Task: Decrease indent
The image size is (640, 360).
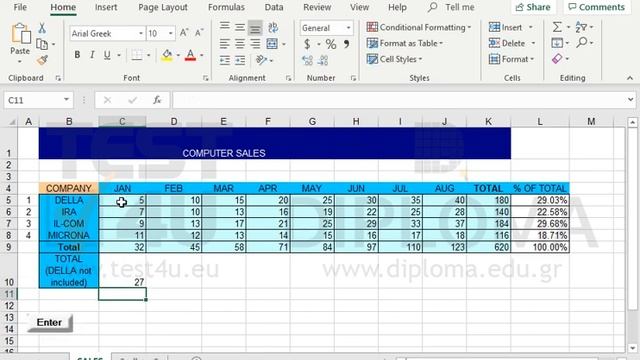Action: 224,60
